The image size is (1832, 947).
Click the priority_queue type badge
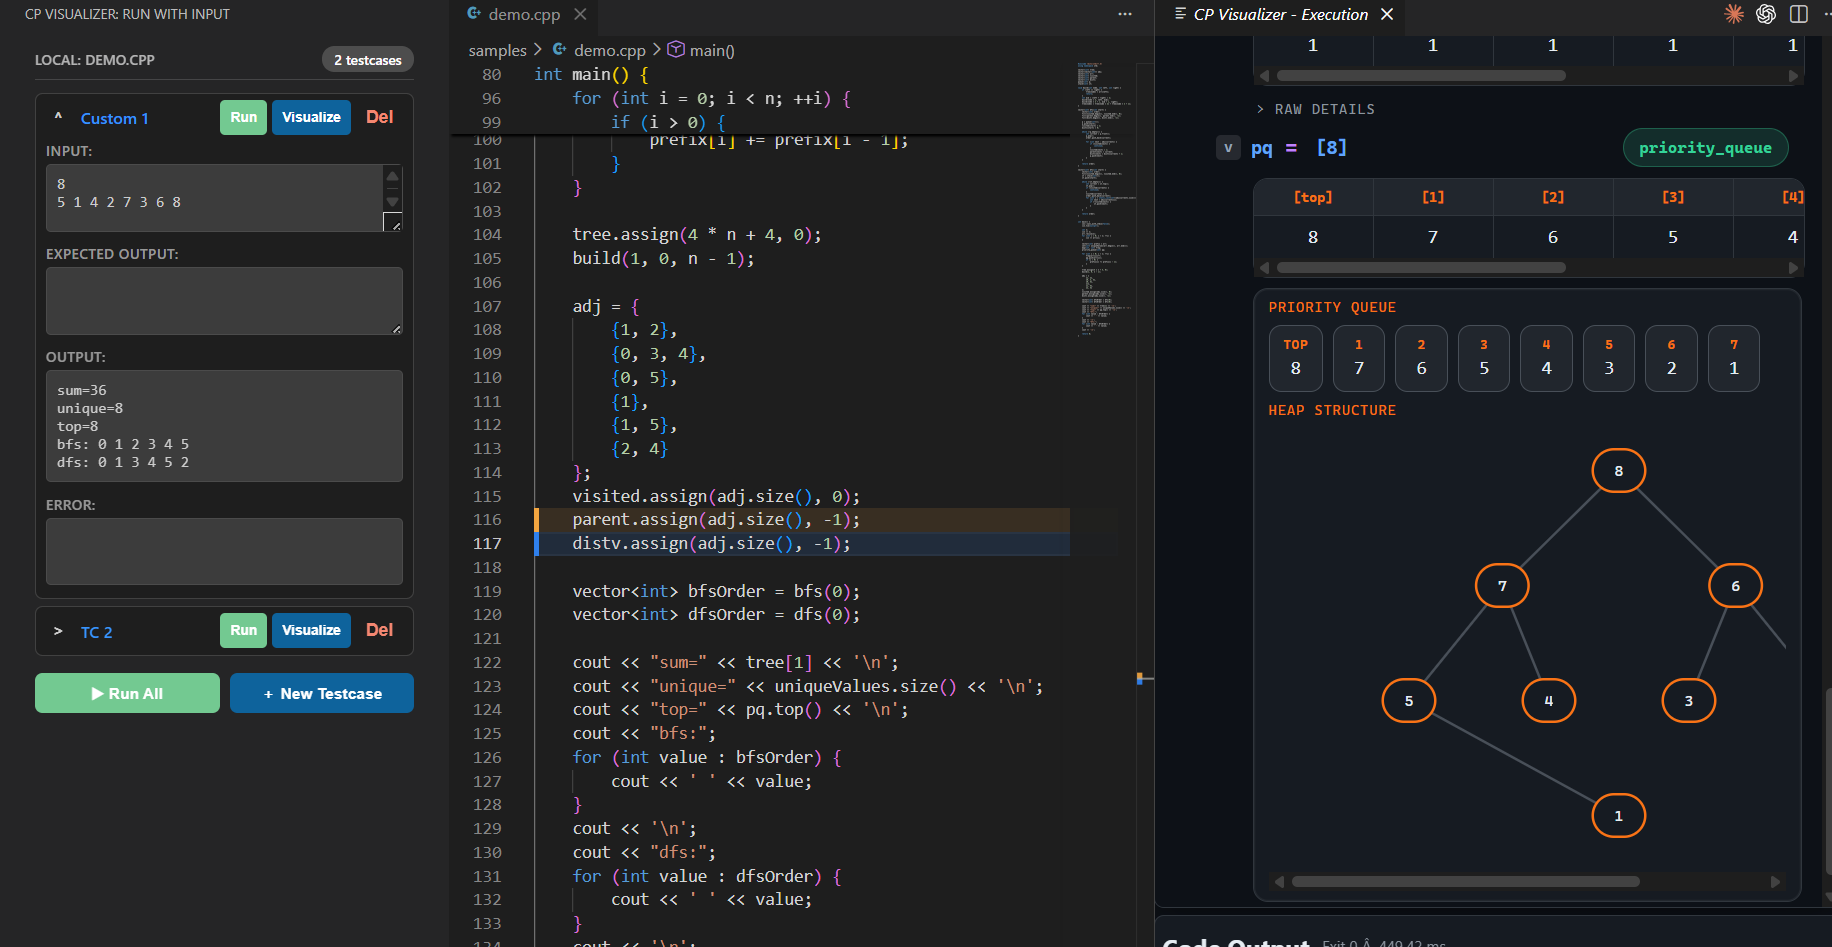coord(1705,148)
